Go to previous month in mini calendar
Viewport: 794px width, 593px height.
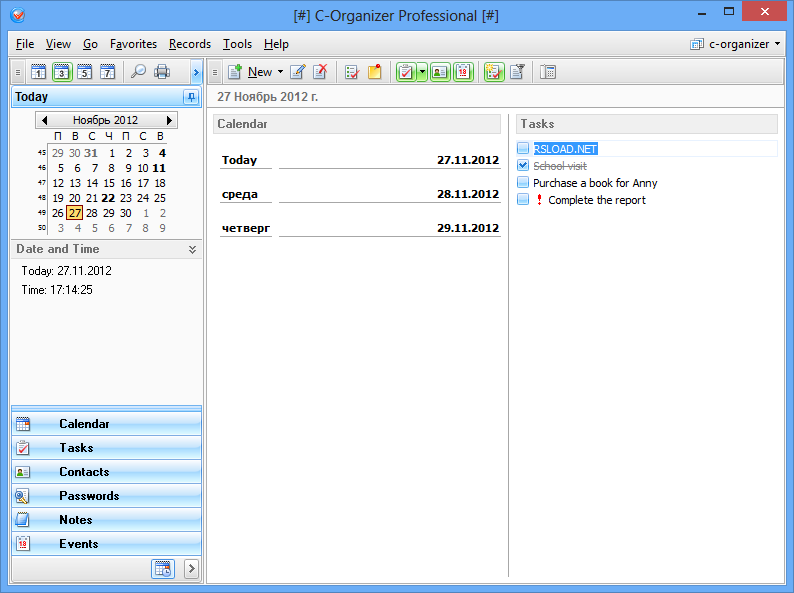[45, 120]
